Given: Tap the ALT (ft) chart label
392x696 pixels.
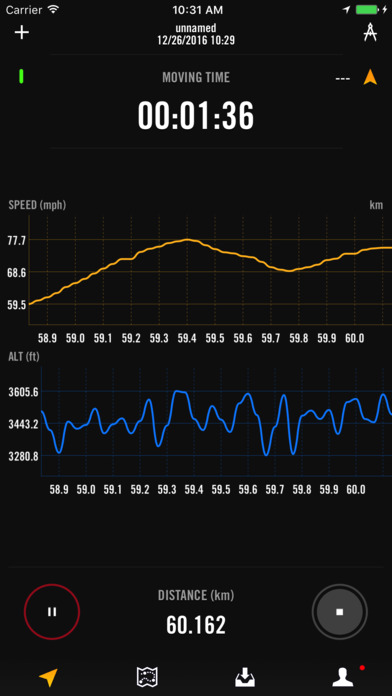Looking at the screenshot, I should [x=25, y=356].
